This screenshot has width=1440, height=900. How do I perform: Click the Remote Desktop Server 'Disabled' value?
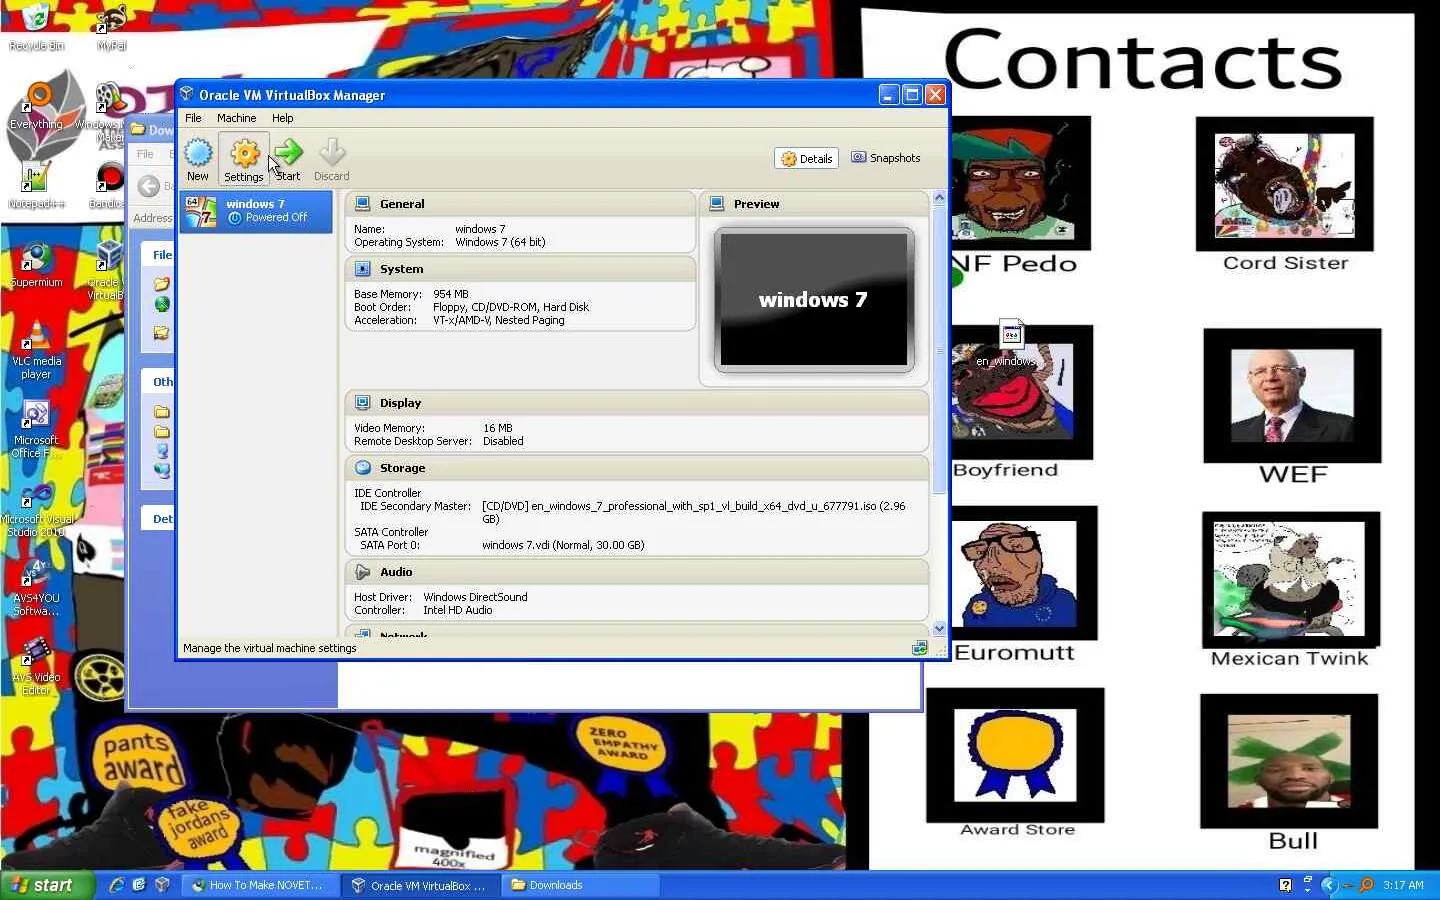point(503,441)
